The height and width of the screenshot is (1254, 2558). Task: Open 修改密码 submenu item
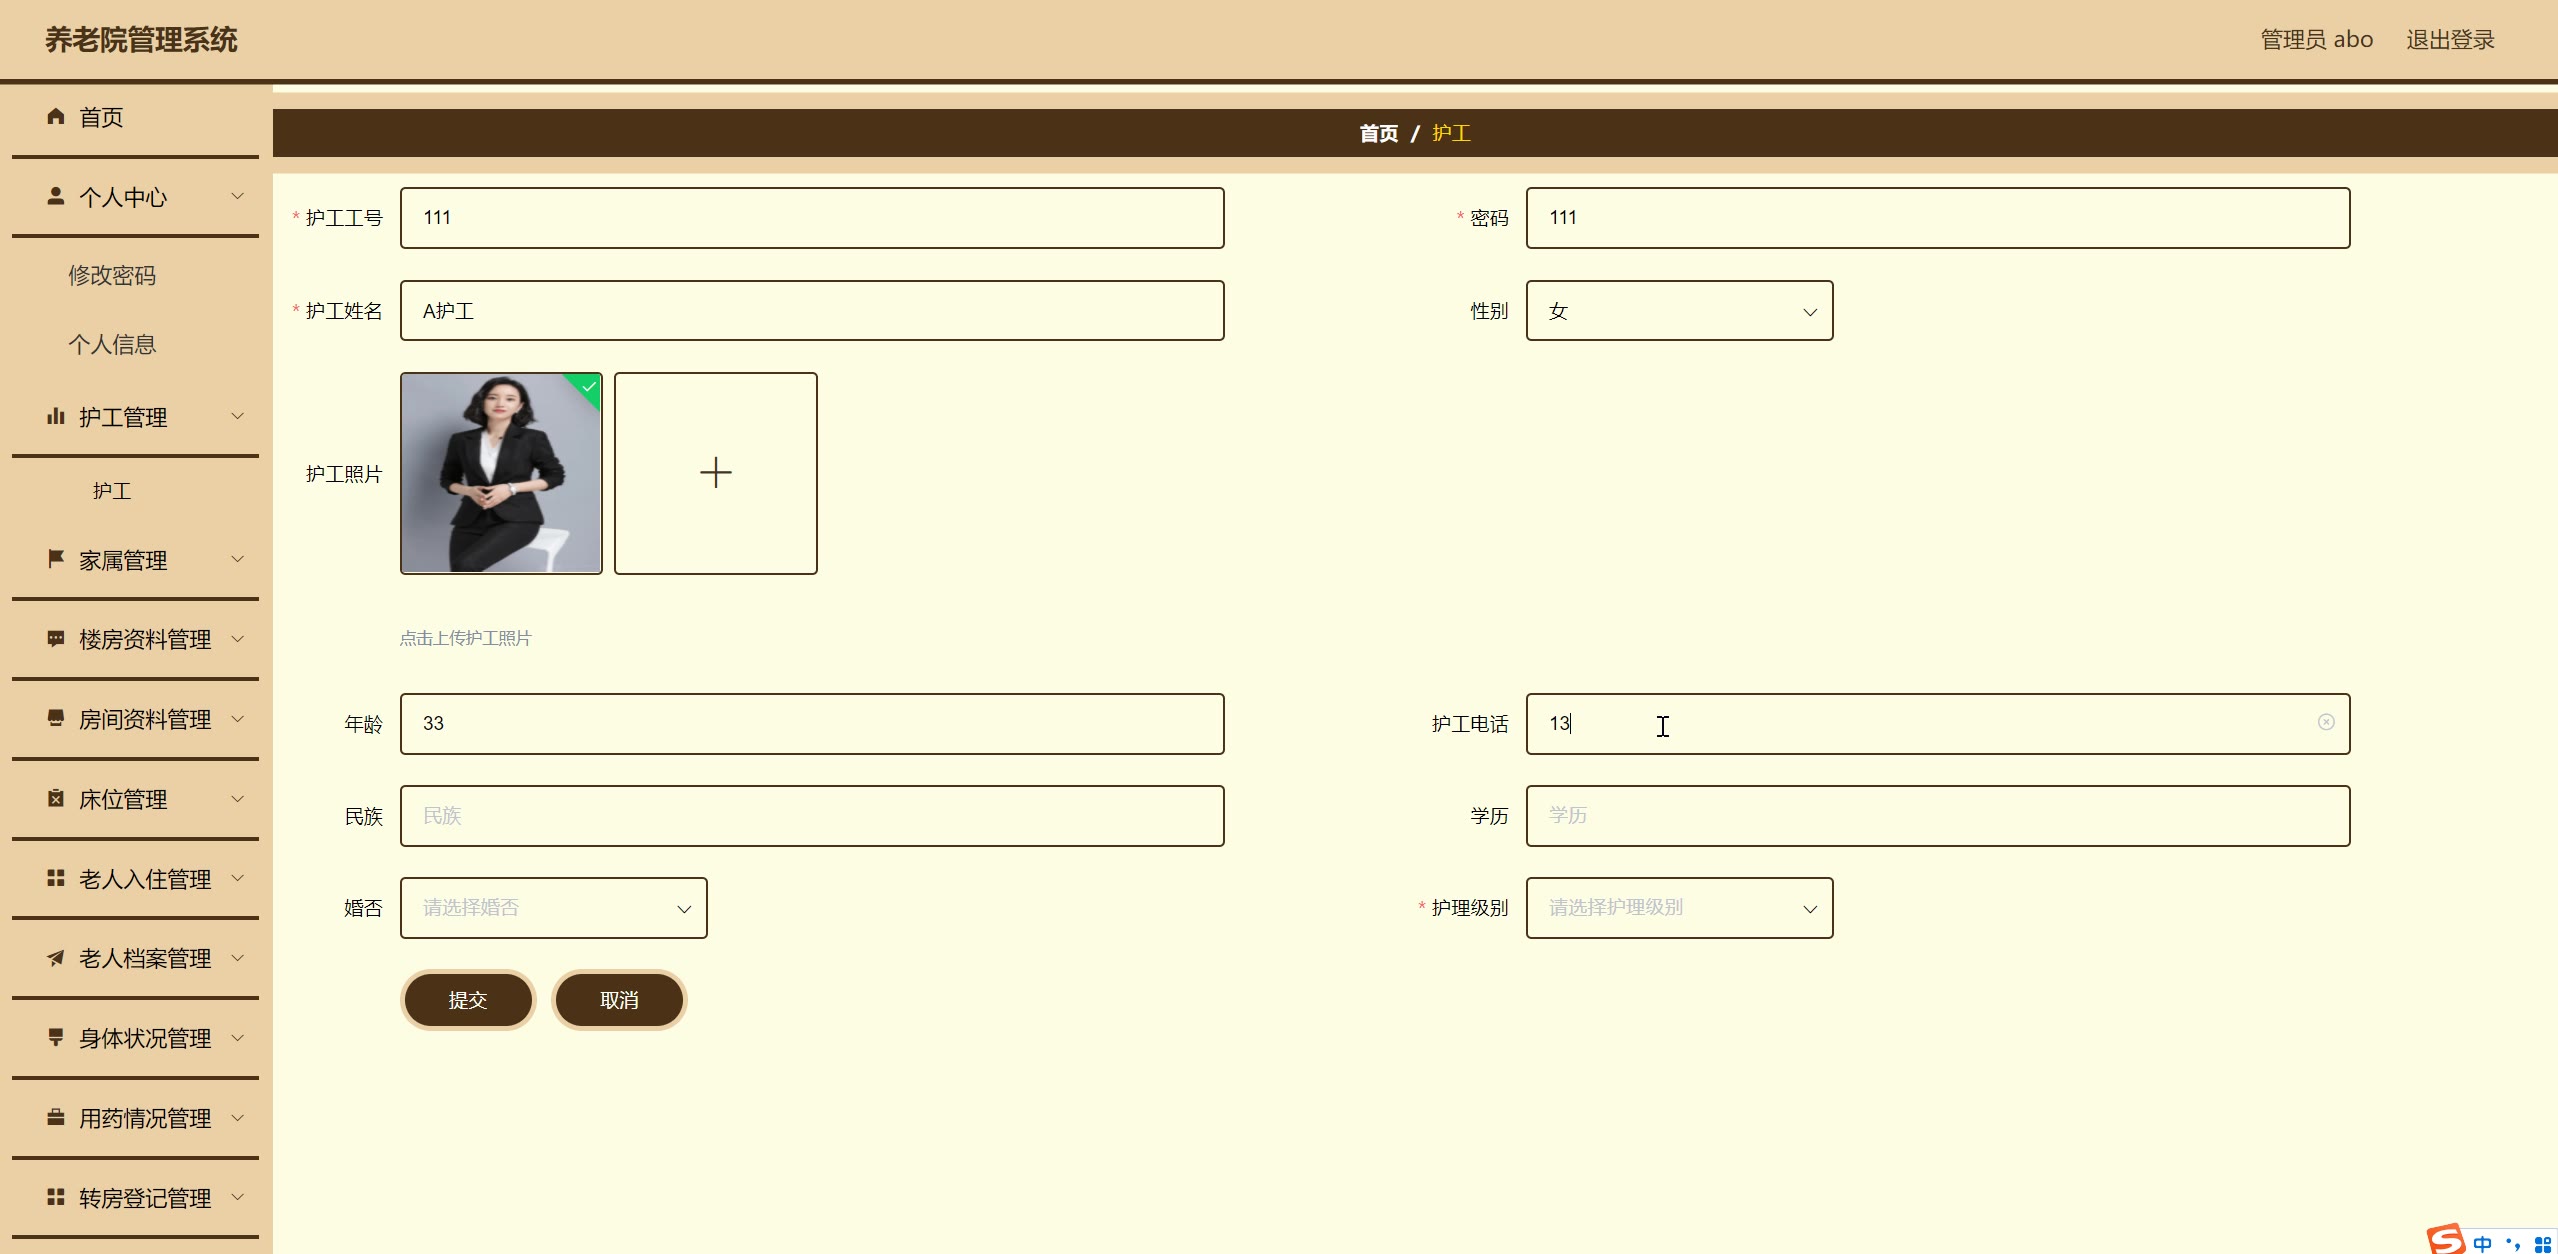click(x=112, y=275)
